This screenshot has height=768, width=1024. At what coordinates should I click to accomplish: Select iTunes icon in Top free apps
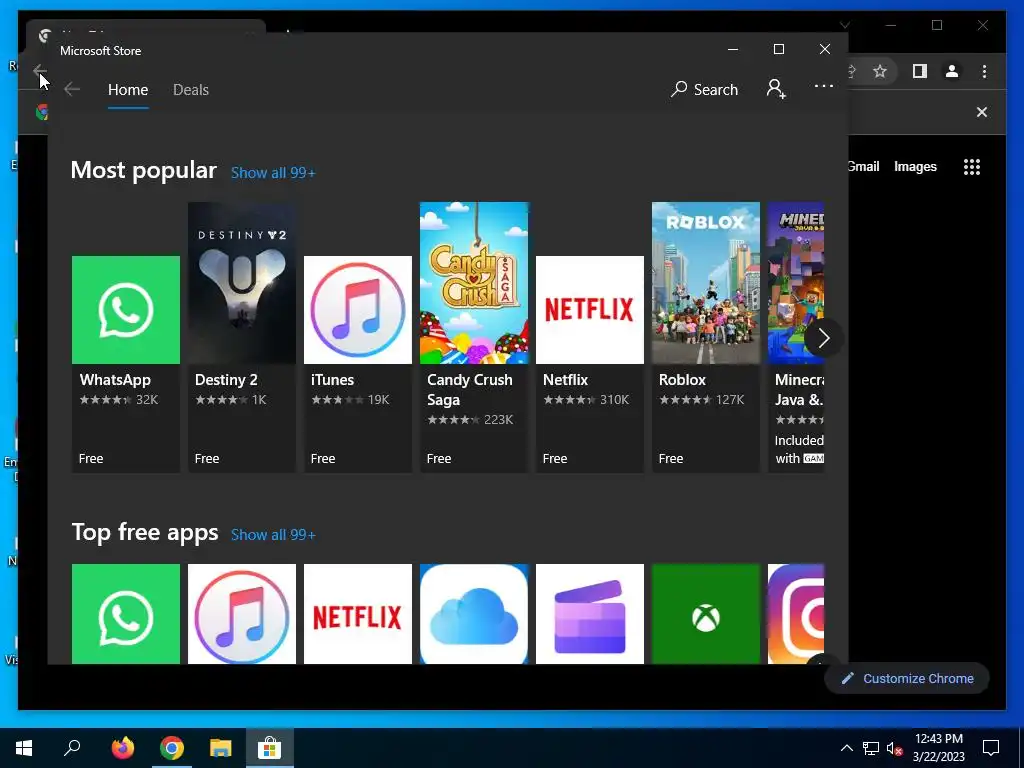pyautogui.click(x=242, y=614)
